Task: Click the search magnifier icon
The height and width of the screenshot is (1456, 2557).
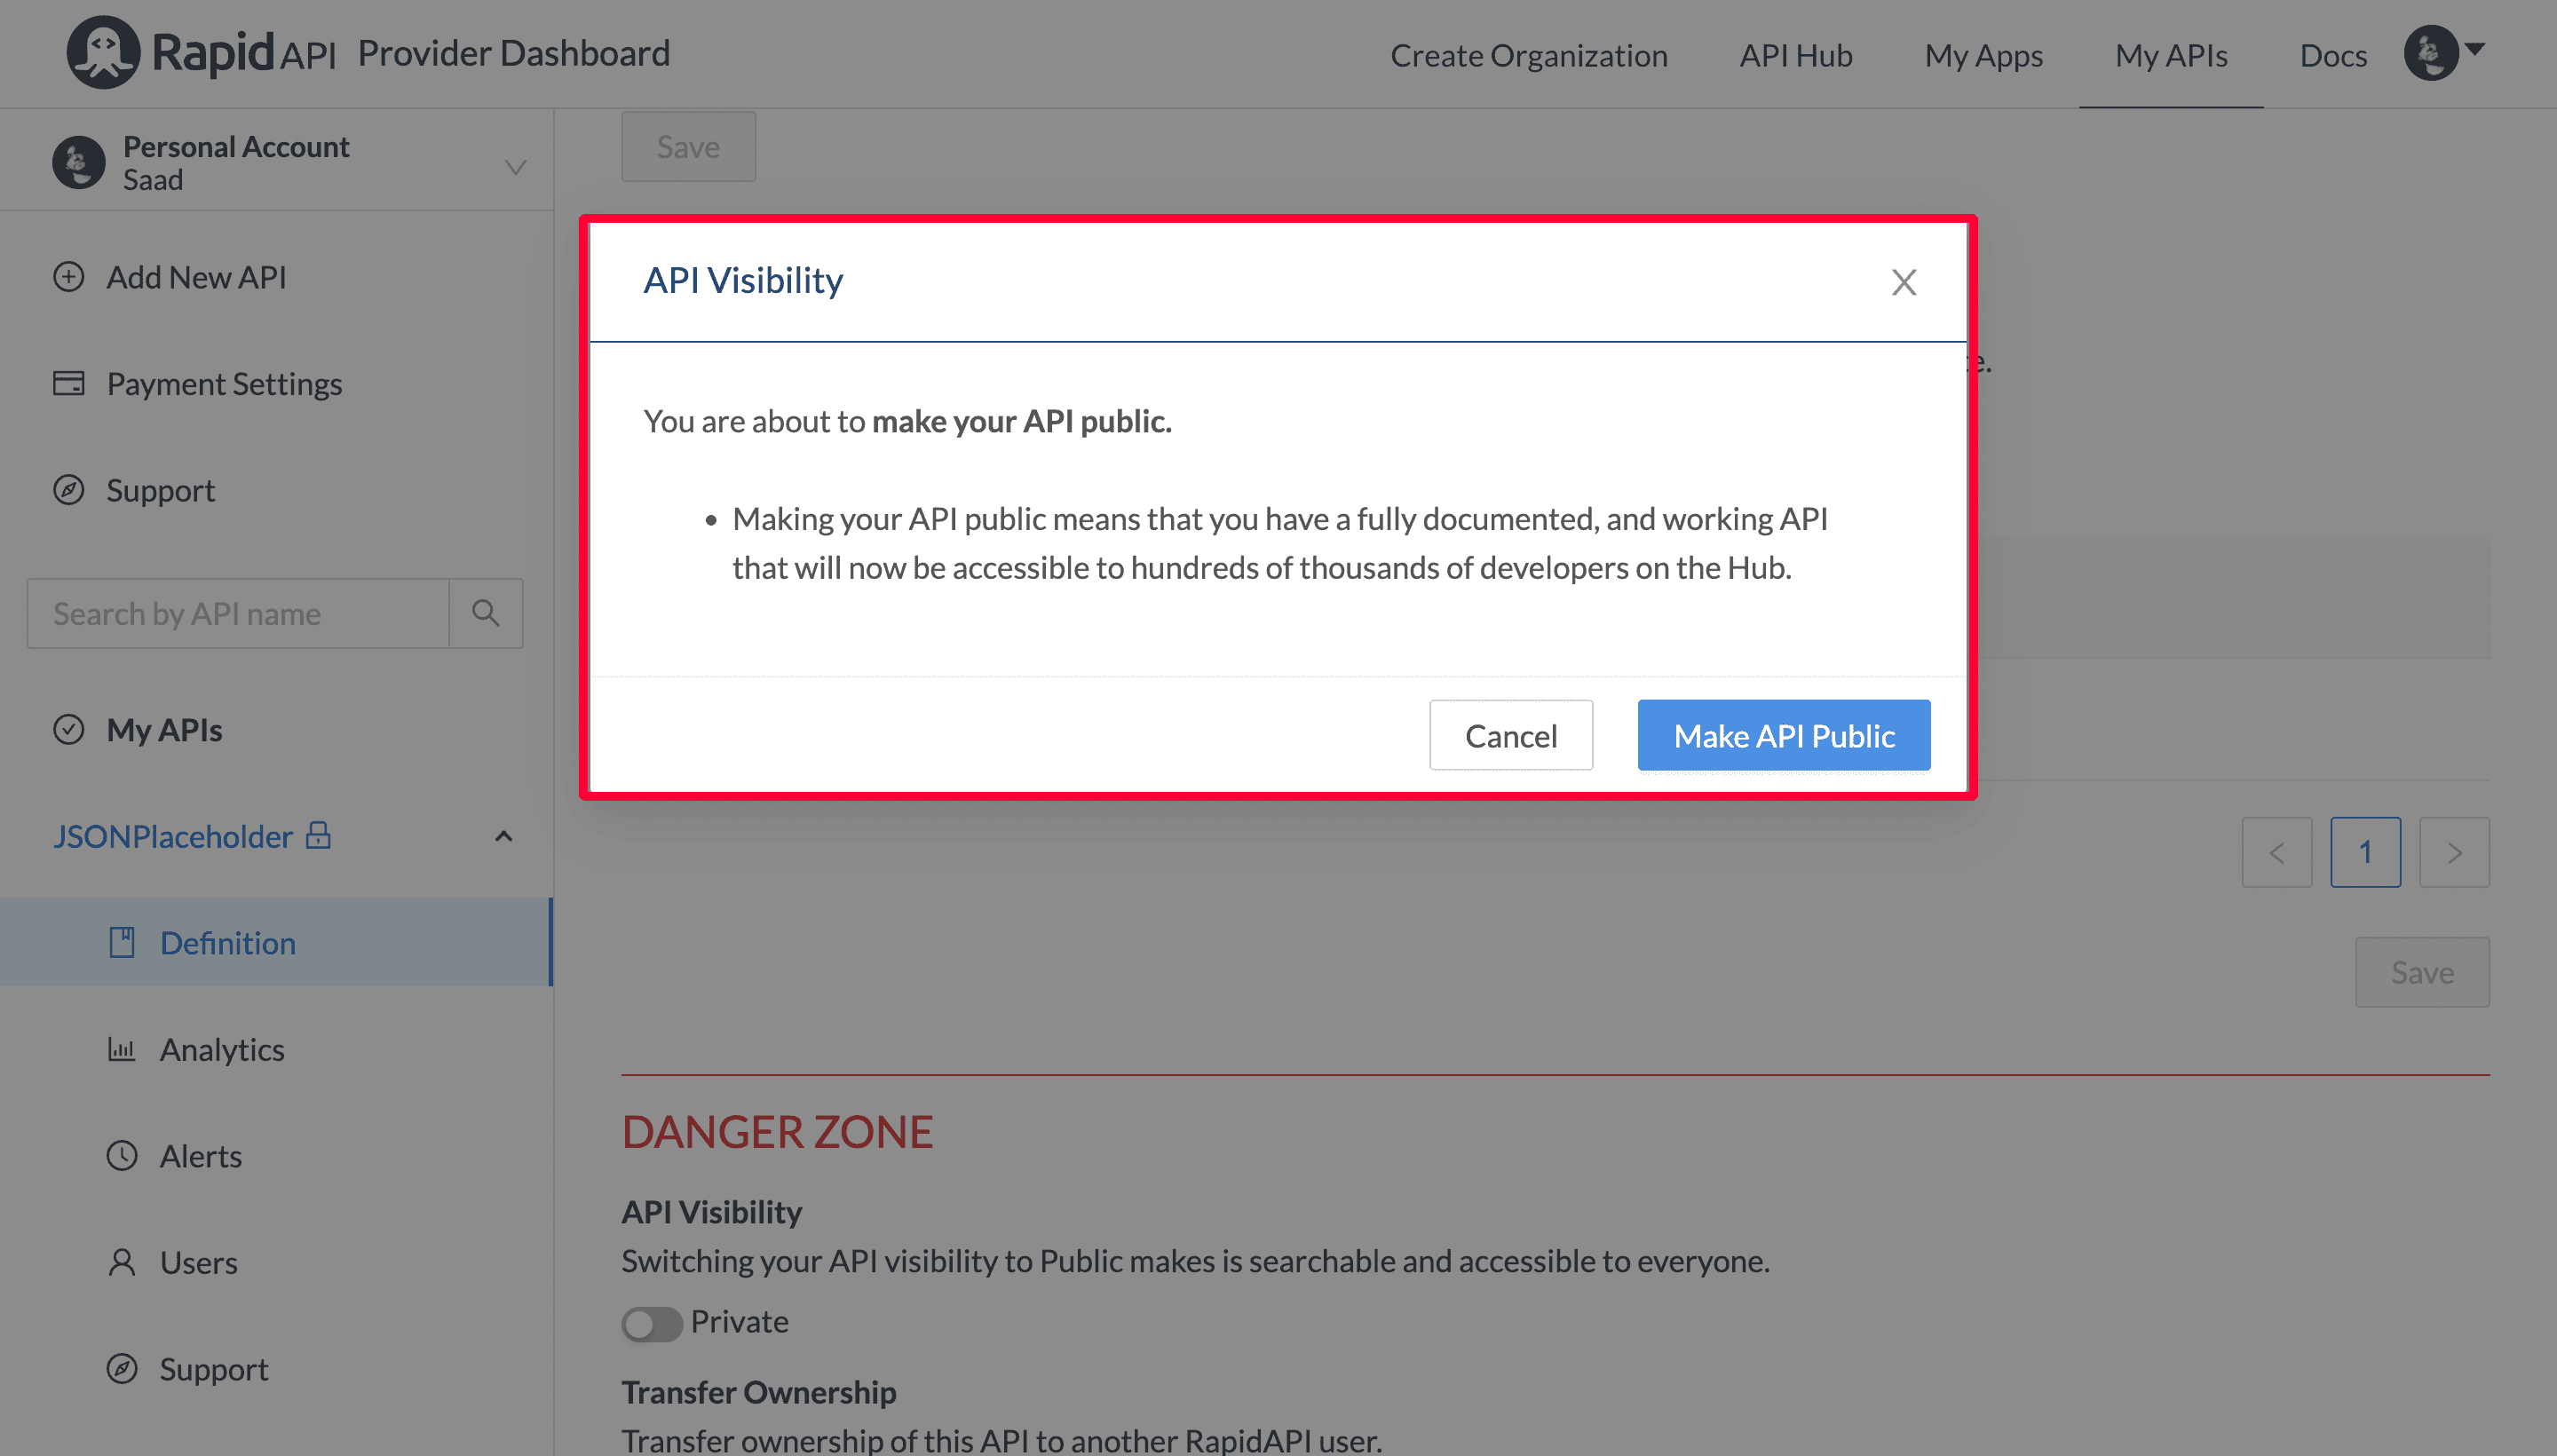Action: coord(488,611)
